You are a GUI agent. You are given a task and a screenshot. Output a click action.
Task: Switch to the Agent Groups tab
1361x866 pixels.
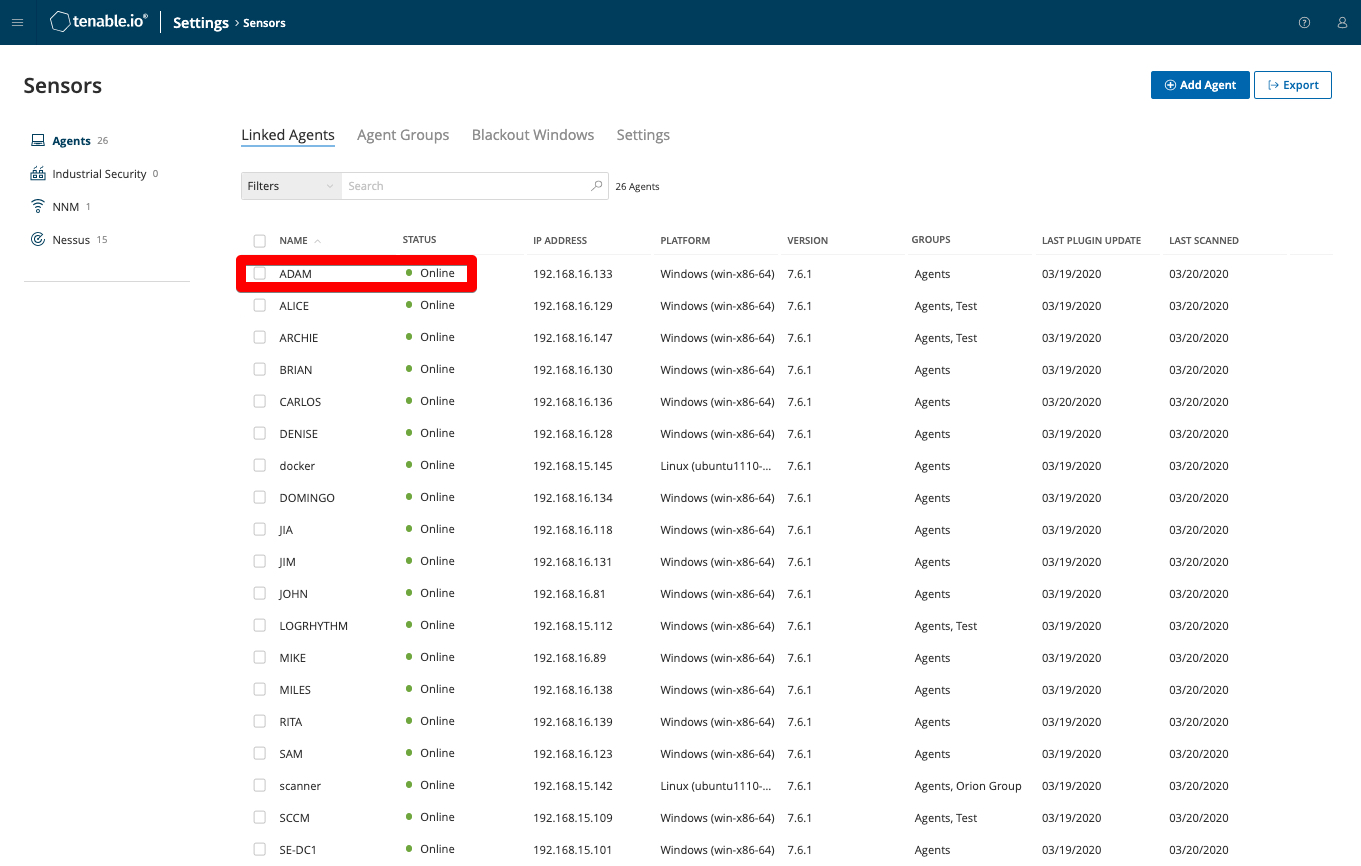[x=403, y=135]
